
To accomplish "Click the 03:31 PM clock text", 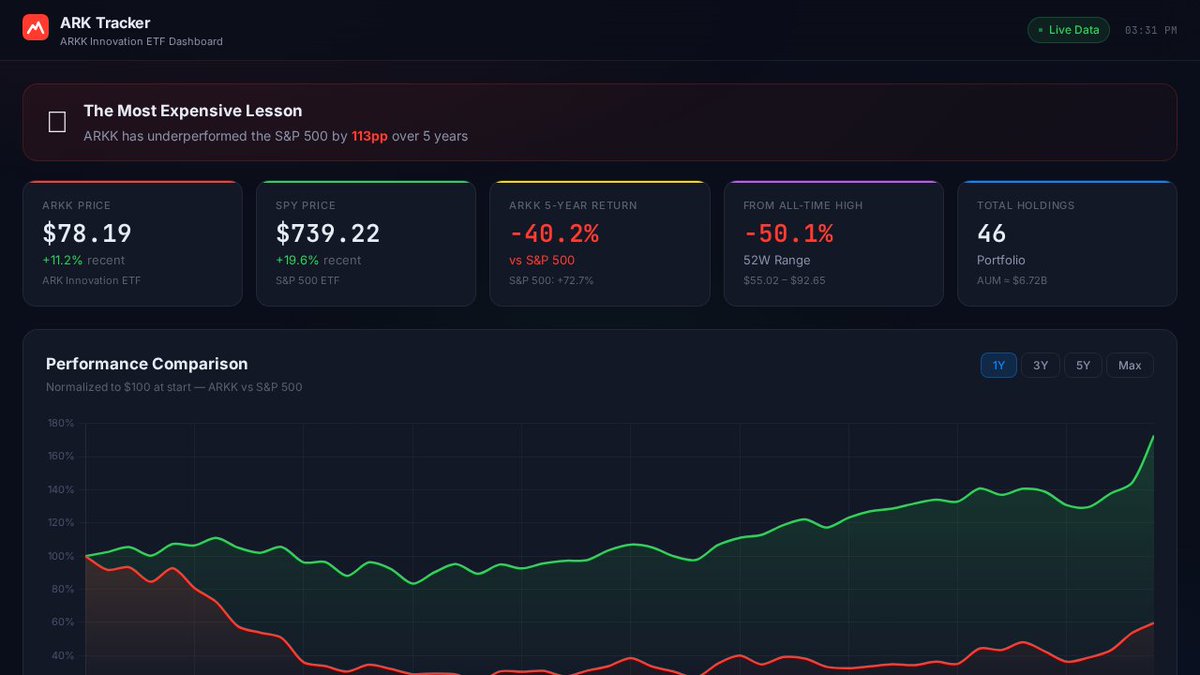I will click(x=1151, y=30).
